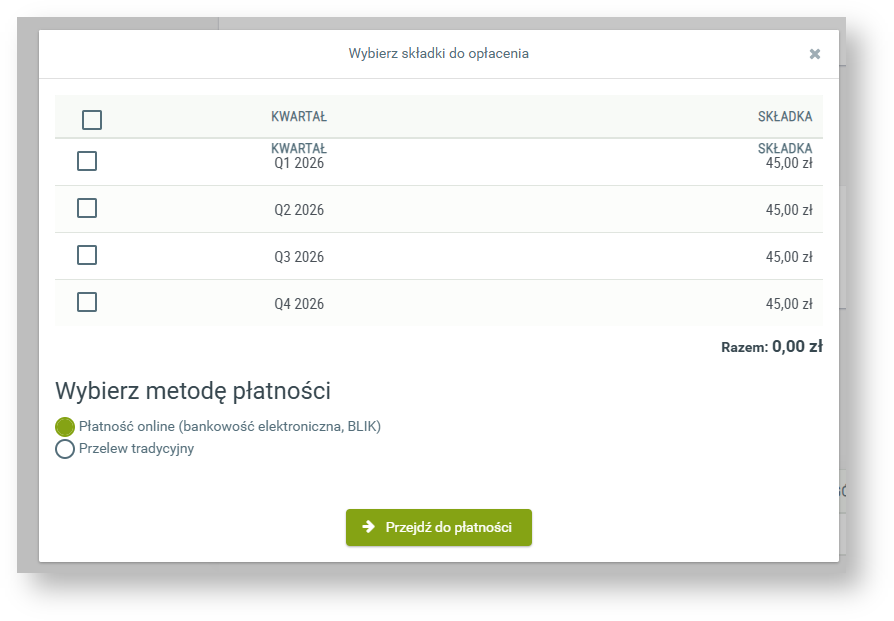Close the payment dialog with the X icon
The image size is (894, 621).
click(815, 54)
